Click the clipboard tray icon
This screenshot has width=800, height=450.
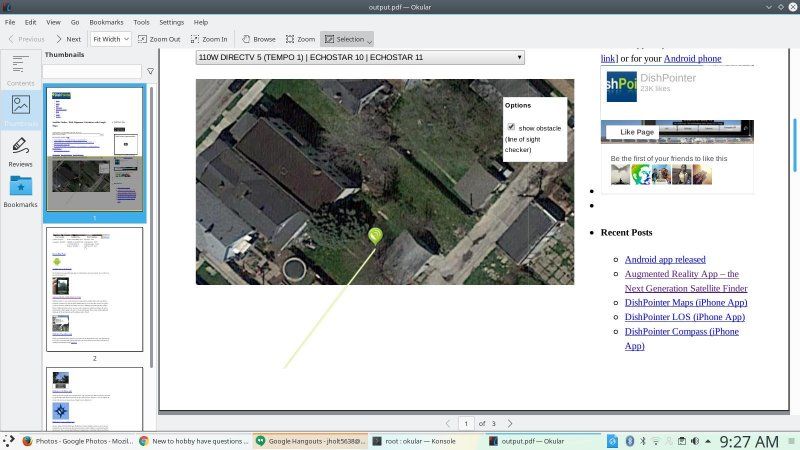[682, 441]
